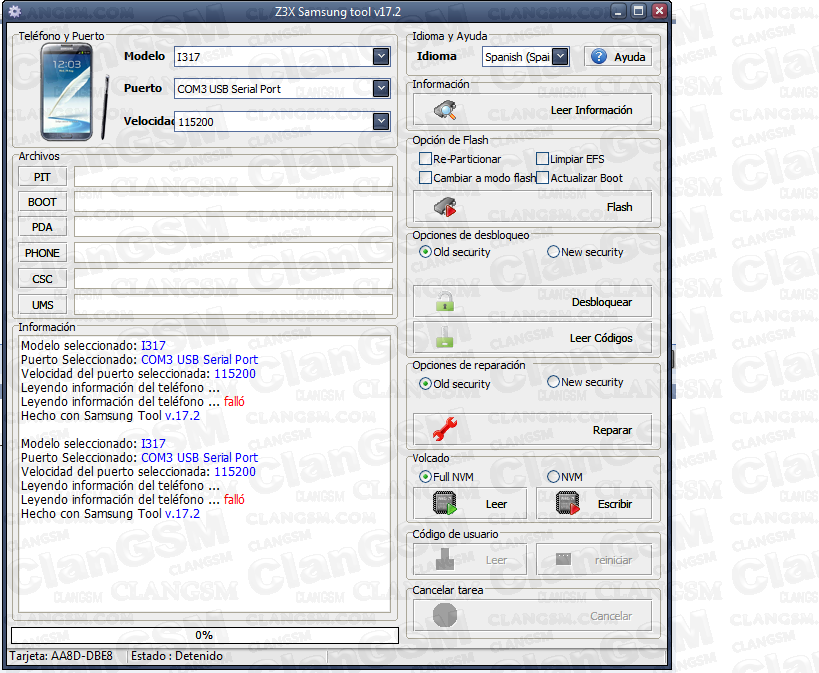The image size is (819, 673).
Task: Open the Velocidad dropdown arrow
Action: click(x=381, y=122)
